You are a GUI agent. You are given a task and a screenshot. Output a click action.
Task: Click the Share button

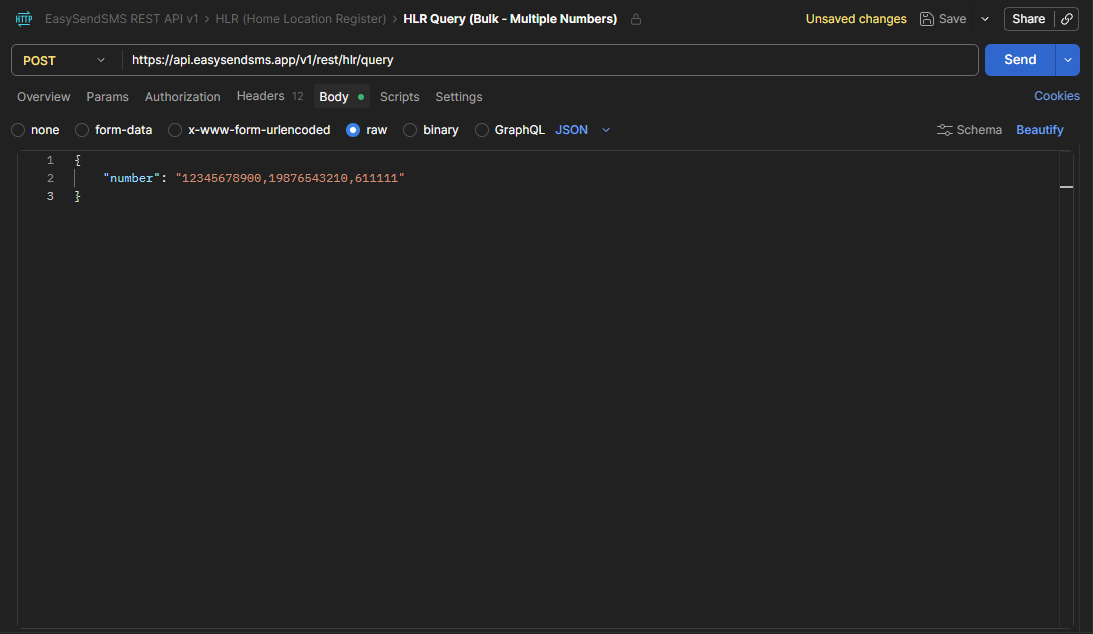[1029, 19]
